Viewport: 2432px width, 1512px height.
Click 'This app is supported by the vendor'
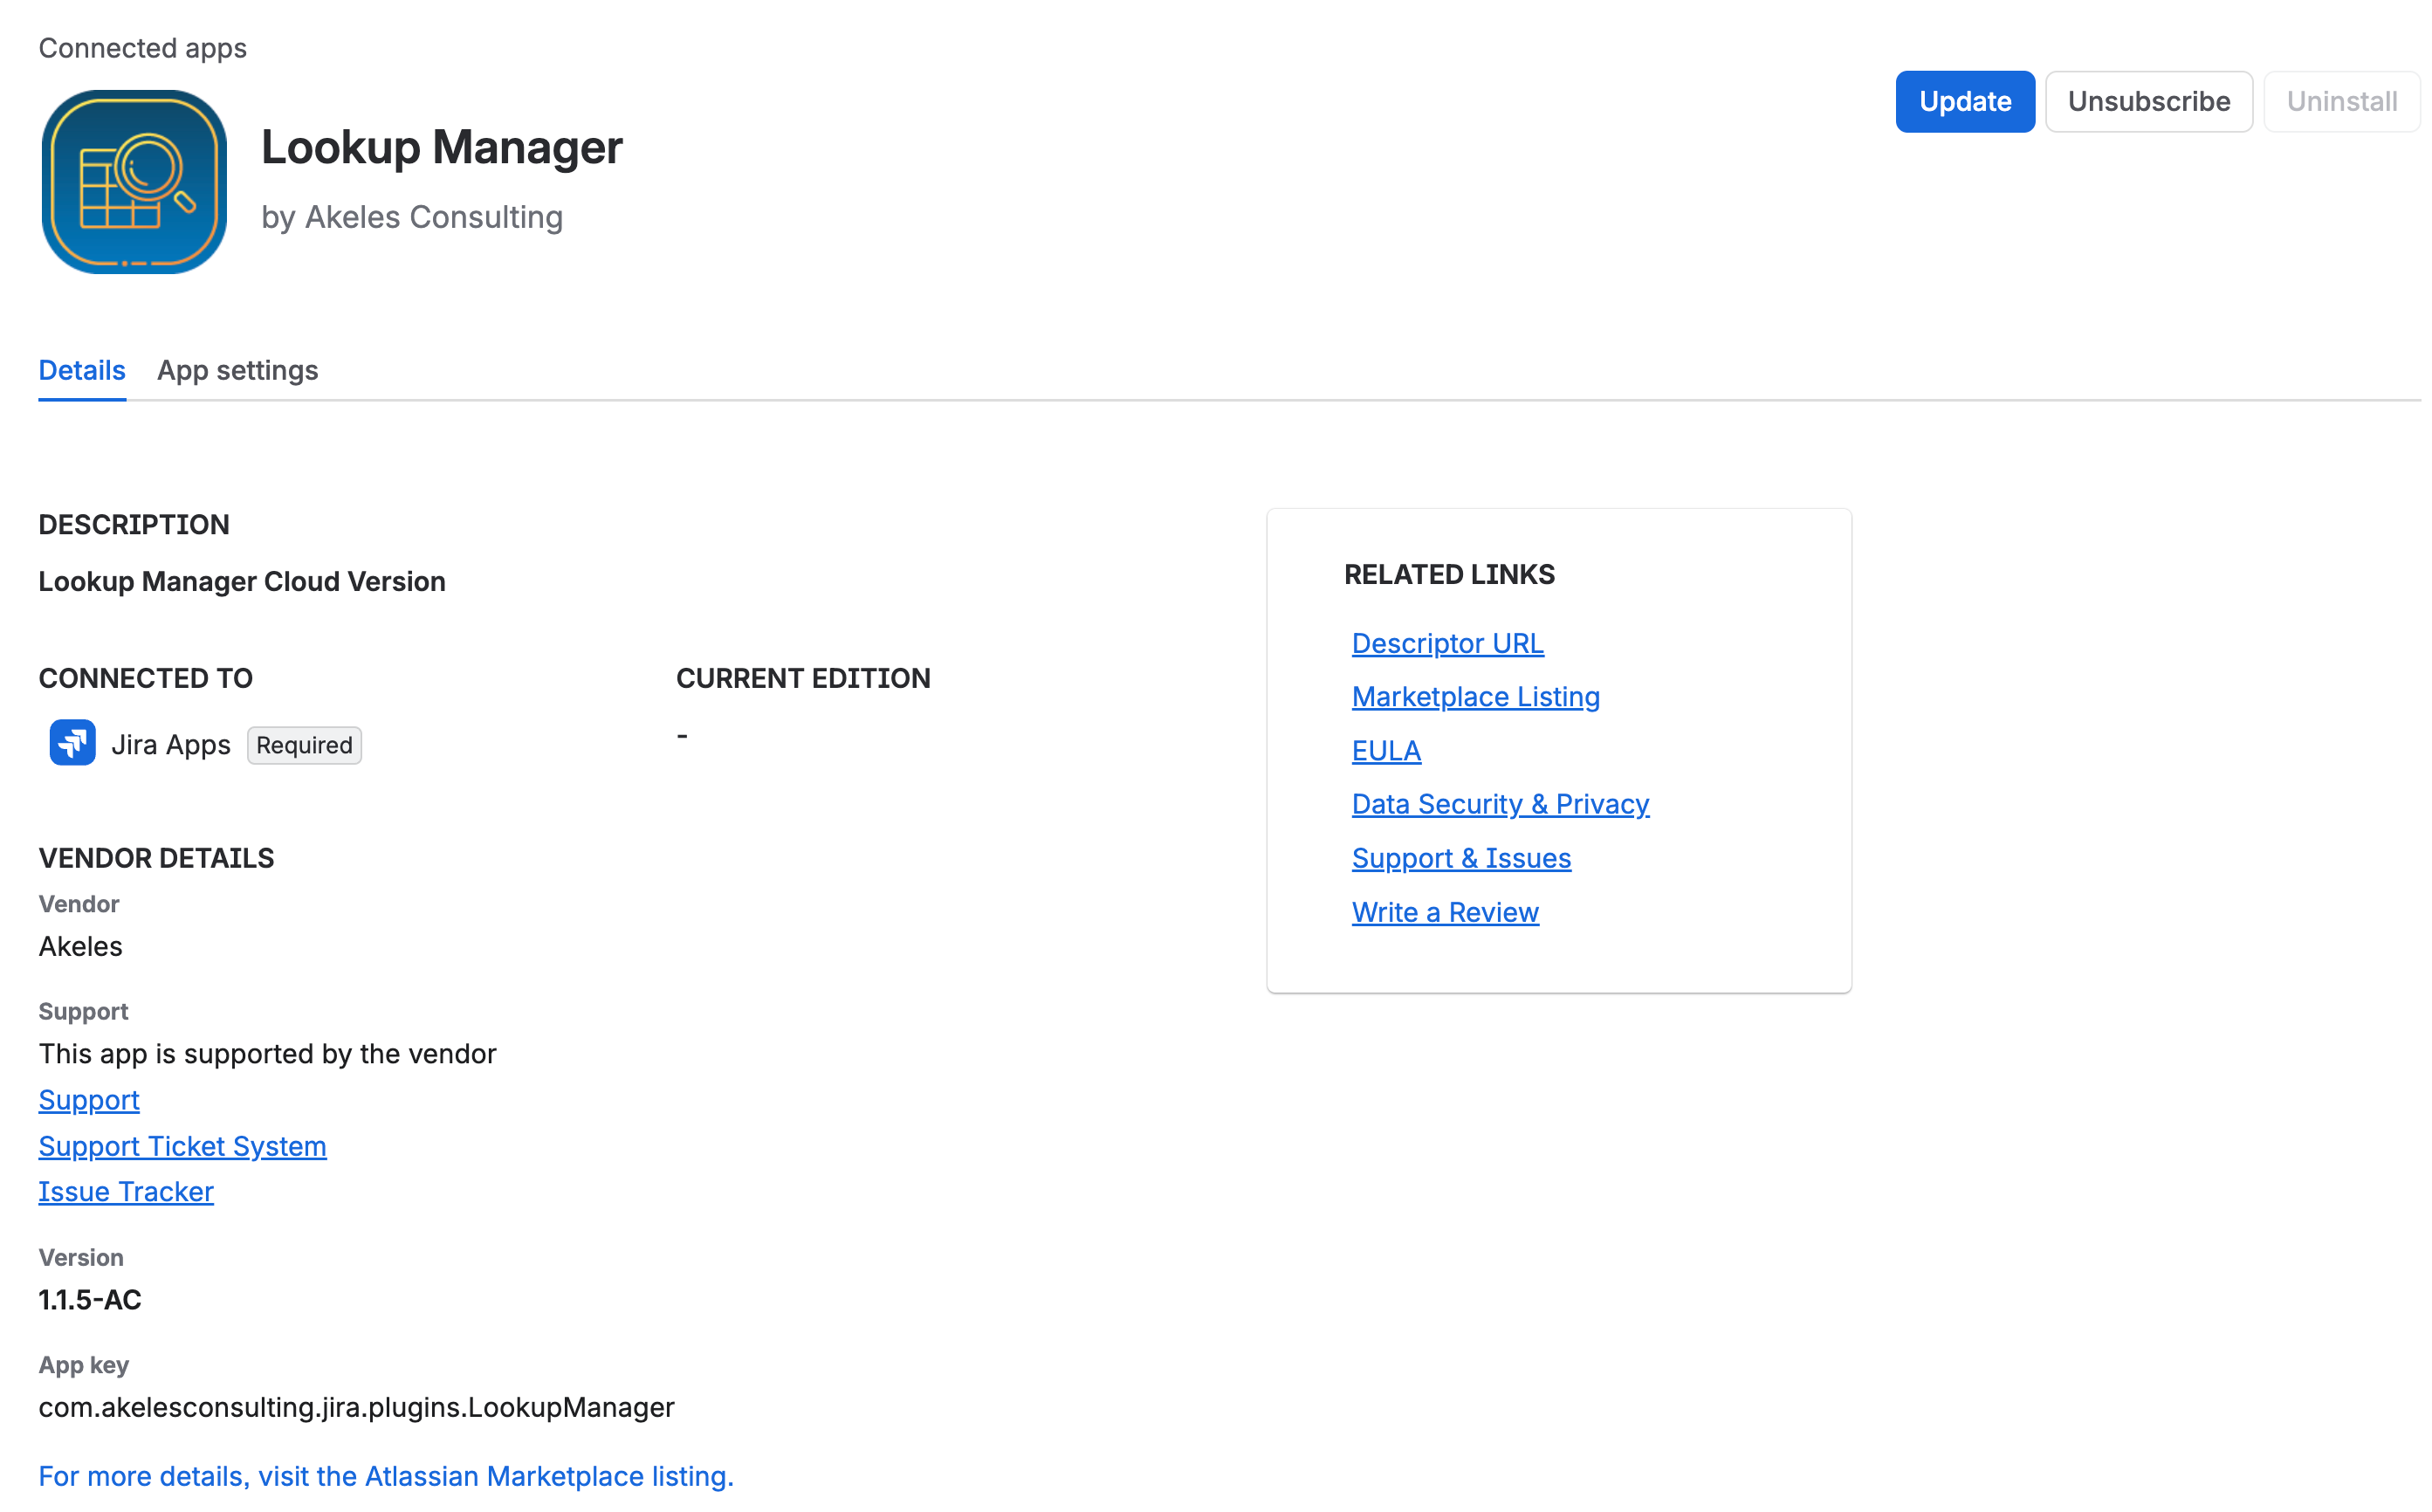268,1054
